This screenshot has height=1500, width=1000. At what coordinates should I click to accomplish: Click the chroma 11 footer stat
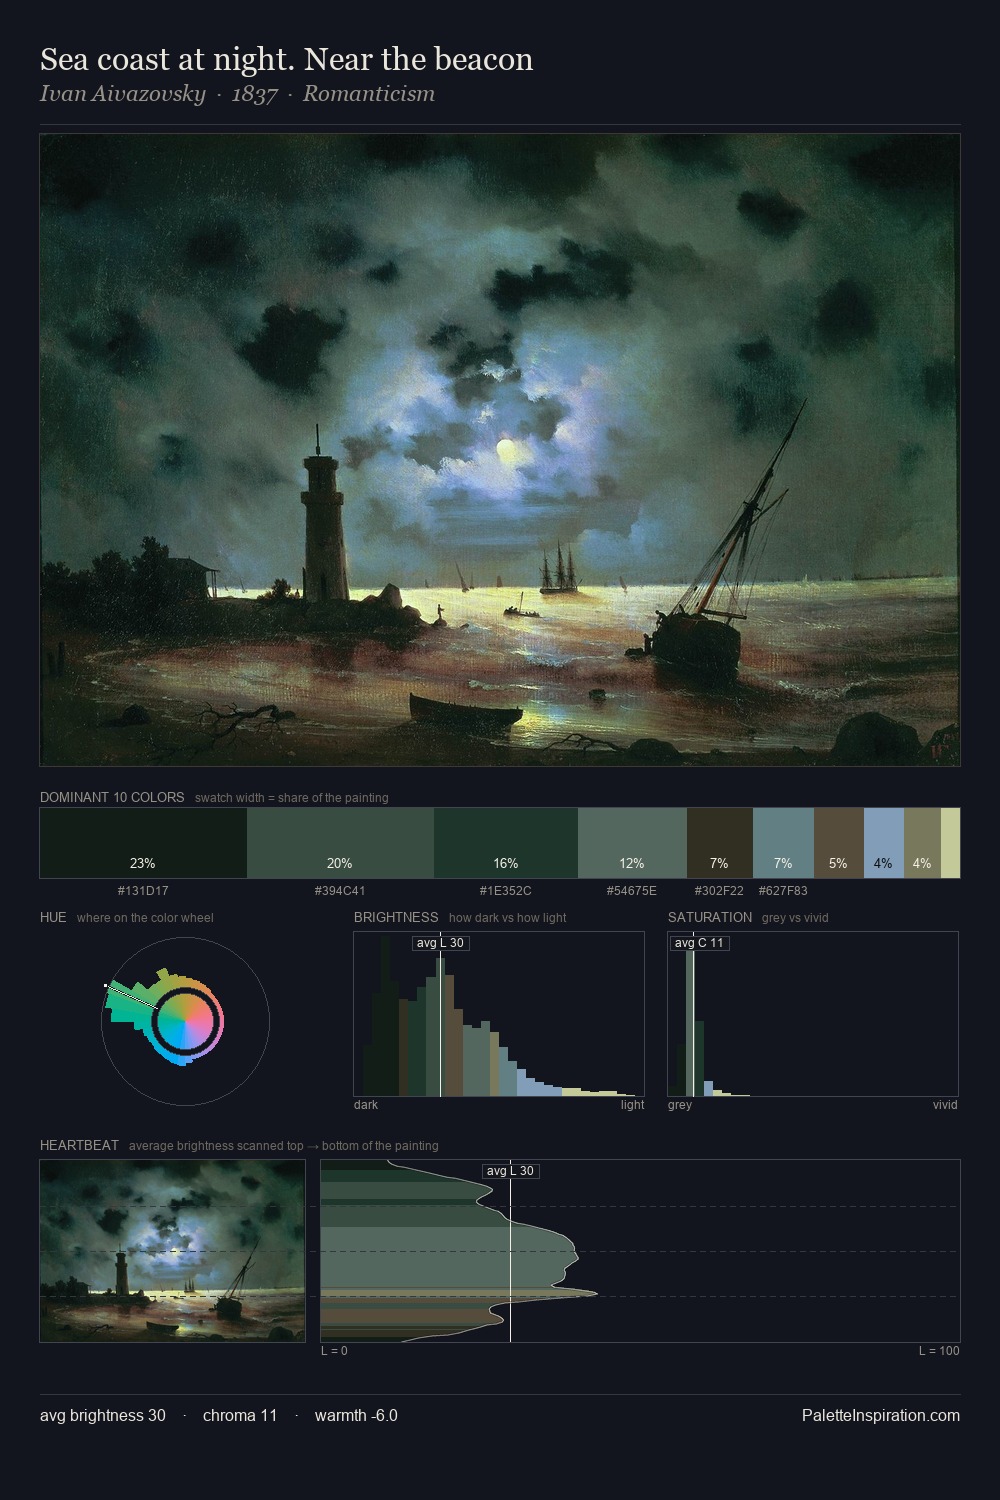240,1415
